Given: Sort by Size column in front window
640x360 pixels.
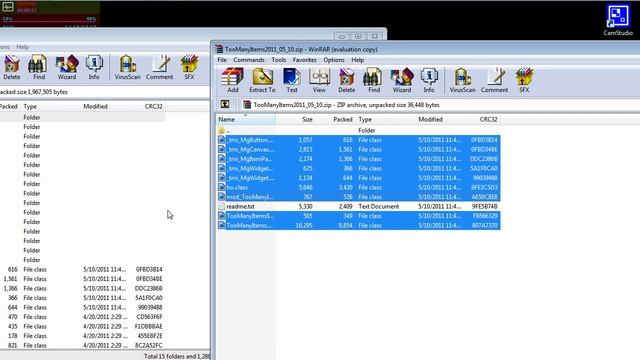Looking at the screenshot, I should (296, 119).
